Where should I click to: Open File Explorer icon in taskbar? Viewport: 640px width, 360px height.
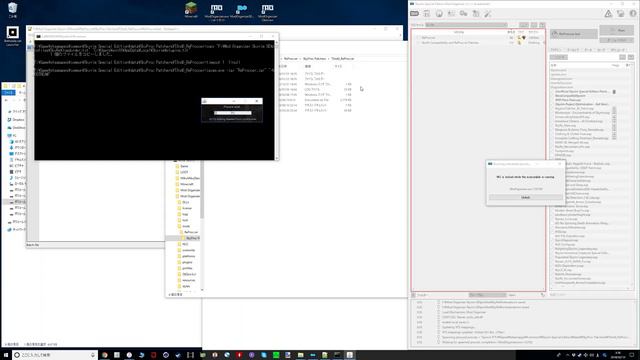pos(300,355)
